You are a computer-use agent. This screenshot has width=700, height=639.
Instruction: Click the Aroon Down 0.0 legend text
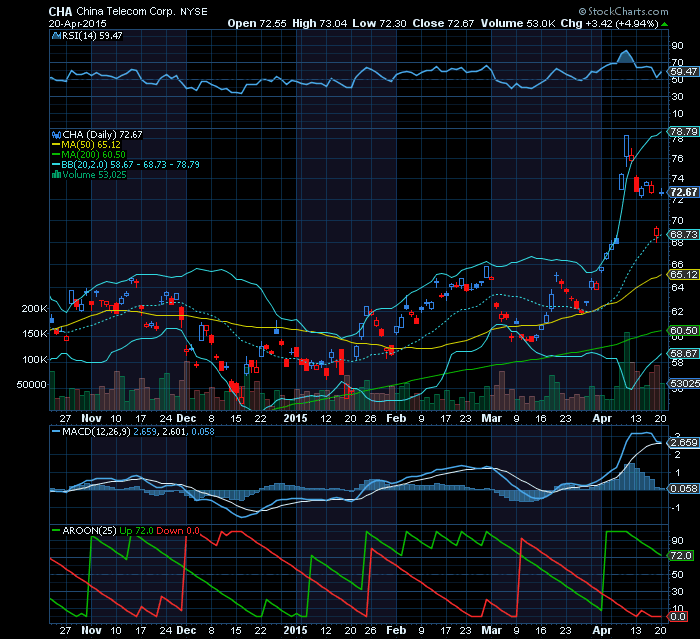pyautogui.click(x=178, y=530)
